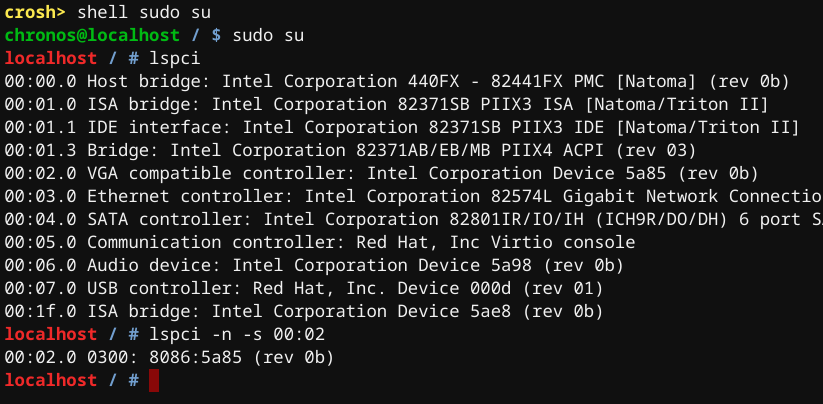Click the USB controller Device 000d line

pos(304,289)
